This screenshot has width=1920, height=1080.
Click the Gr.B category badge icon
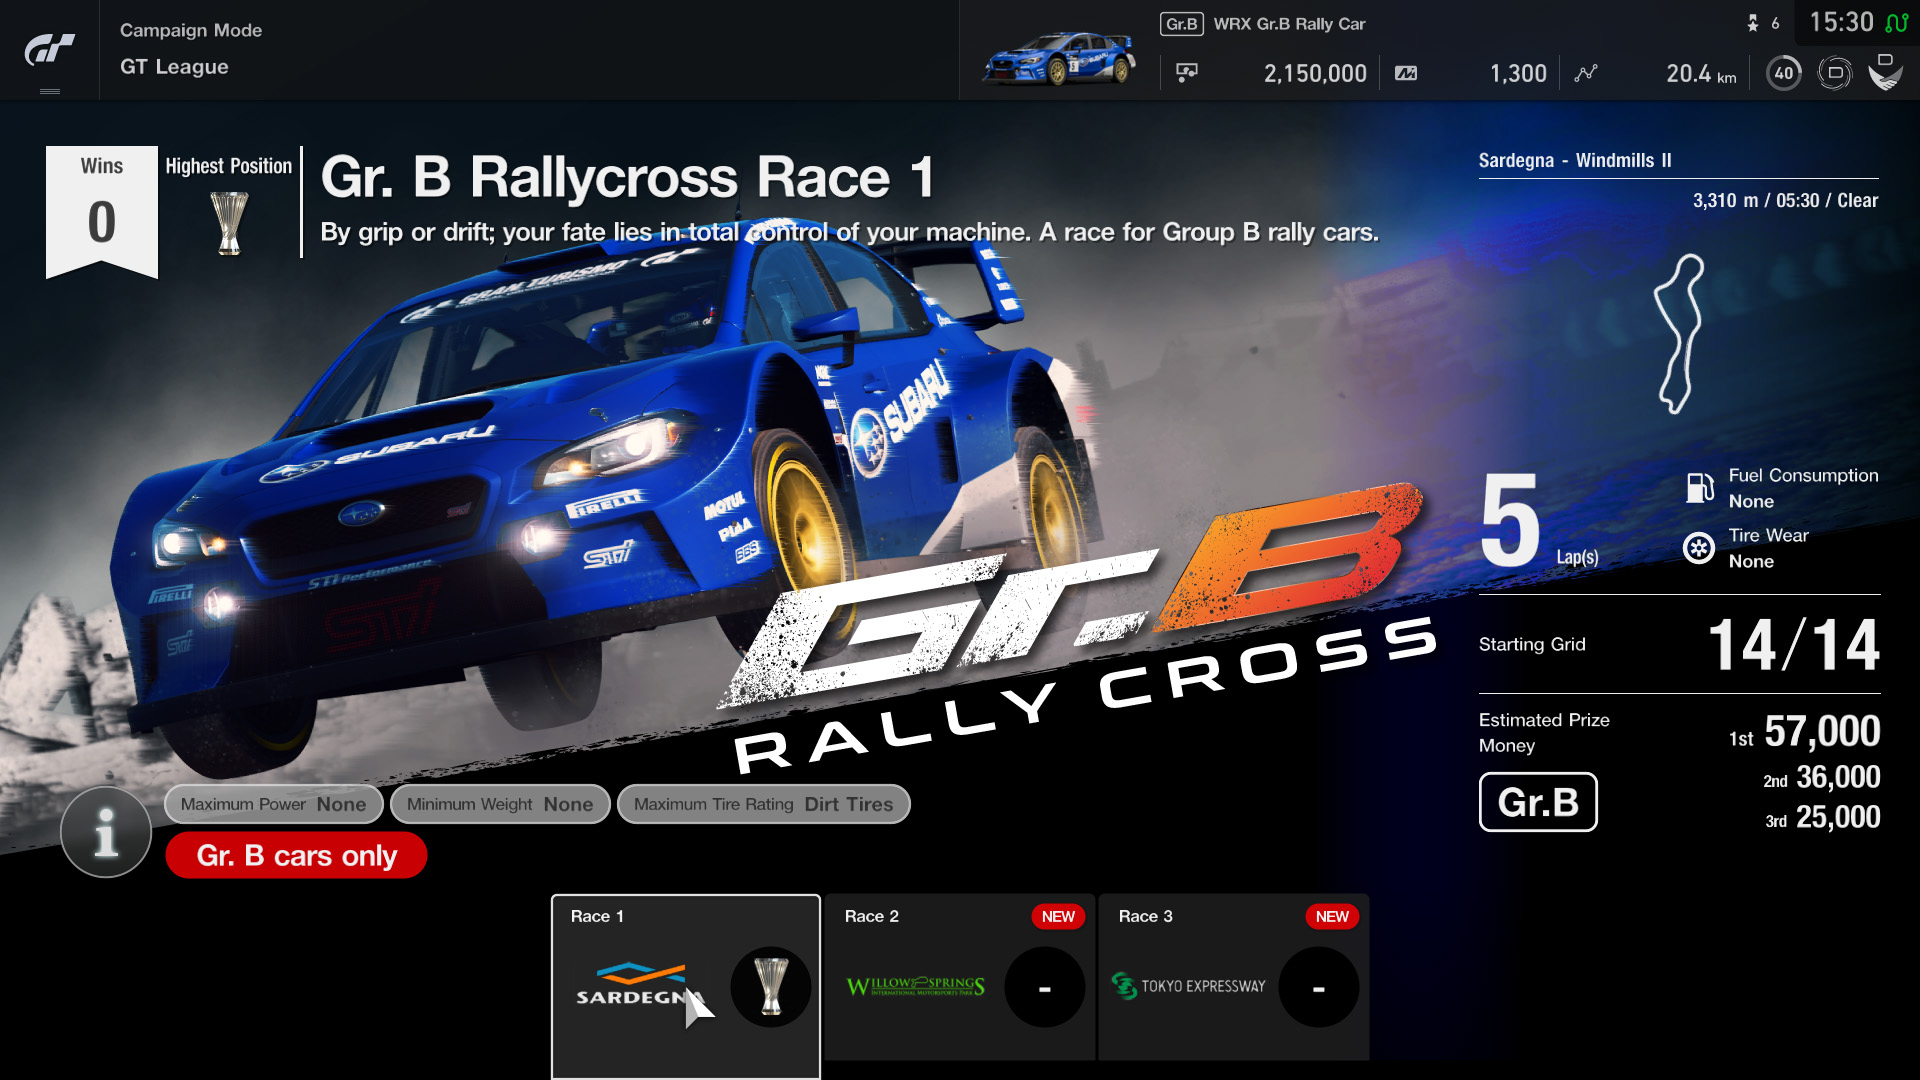pyautogui.click(x=1538, y=802)
